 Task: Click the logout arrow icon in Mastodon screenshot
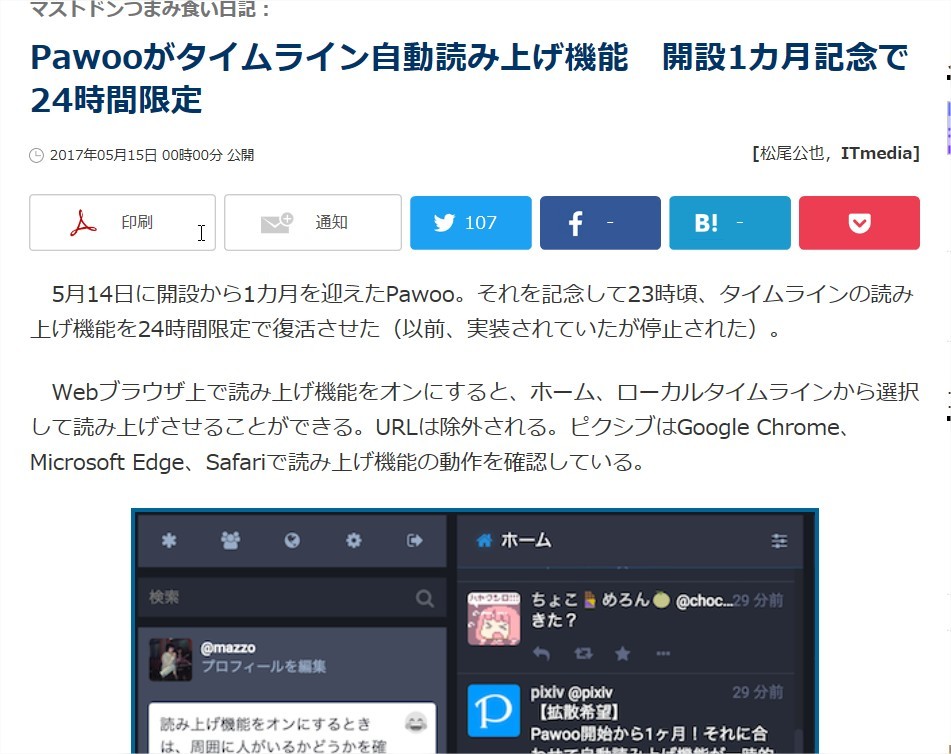415,540
